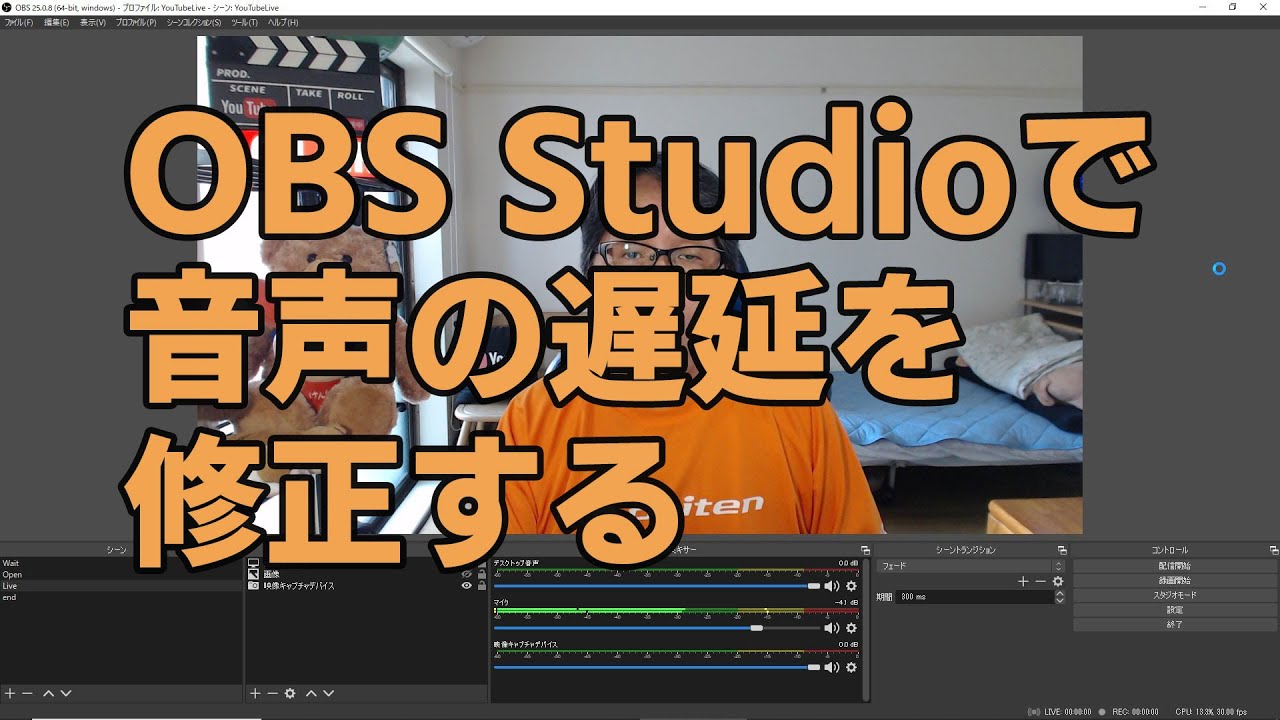Open ファイル(F) menu
The width and height of the screenshot is (1280, 720).
click(x=19, y=22)
